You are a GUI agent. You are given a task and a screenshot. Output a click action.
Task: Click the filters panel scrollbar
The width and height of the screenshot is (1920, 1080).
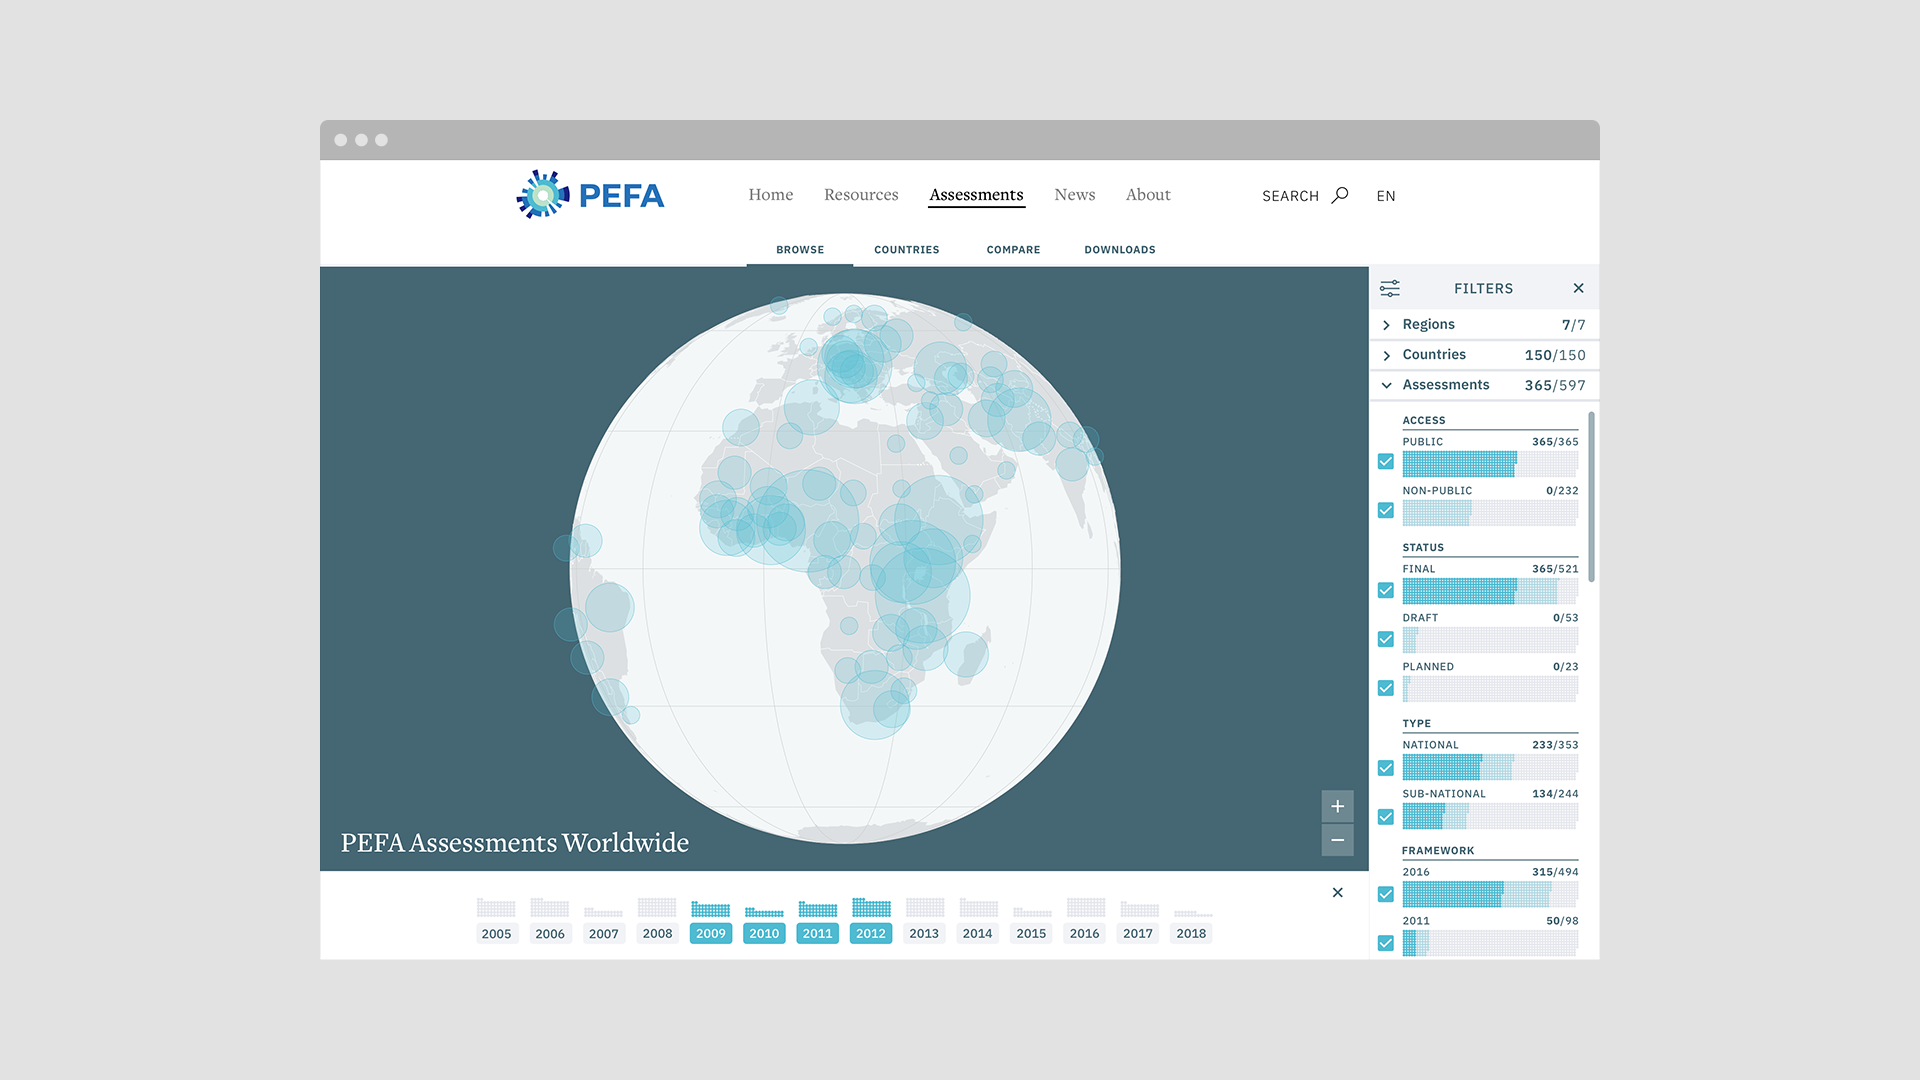coord(1591,497)
